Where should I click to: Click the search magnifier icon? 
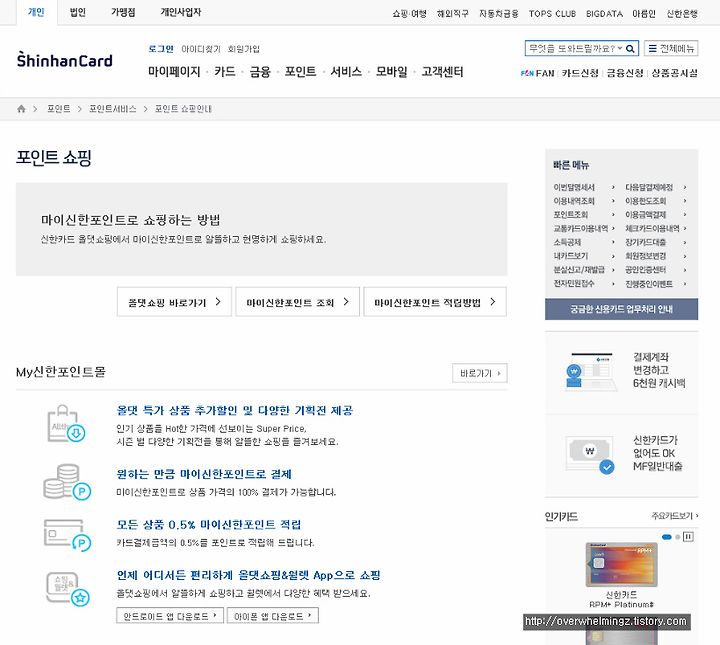[x=631, y=49]
